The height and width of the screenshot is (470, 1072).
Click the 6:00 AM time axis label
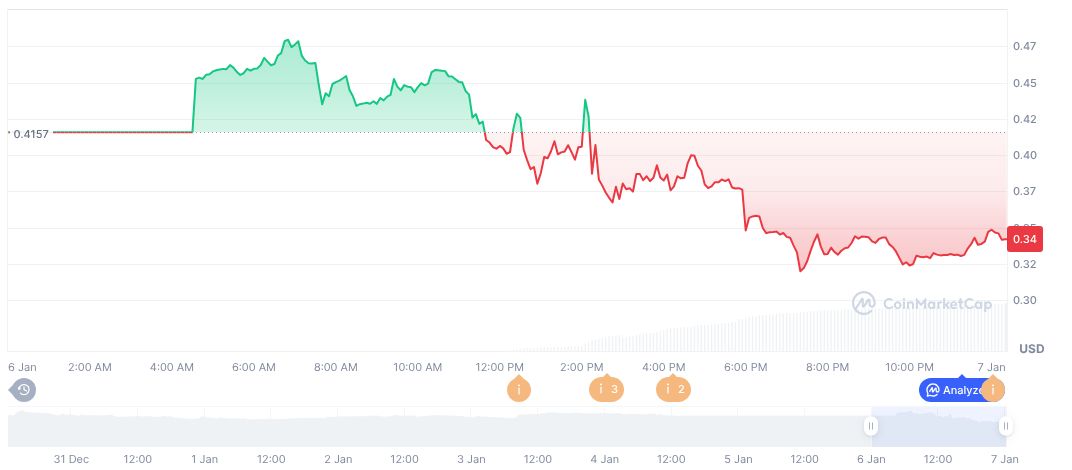pos(254,368)
